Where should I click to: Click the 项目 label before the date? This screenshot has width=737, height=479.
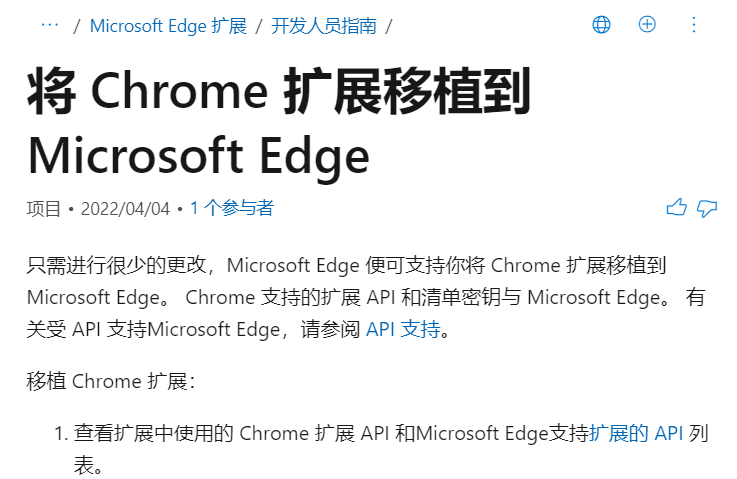44,208
